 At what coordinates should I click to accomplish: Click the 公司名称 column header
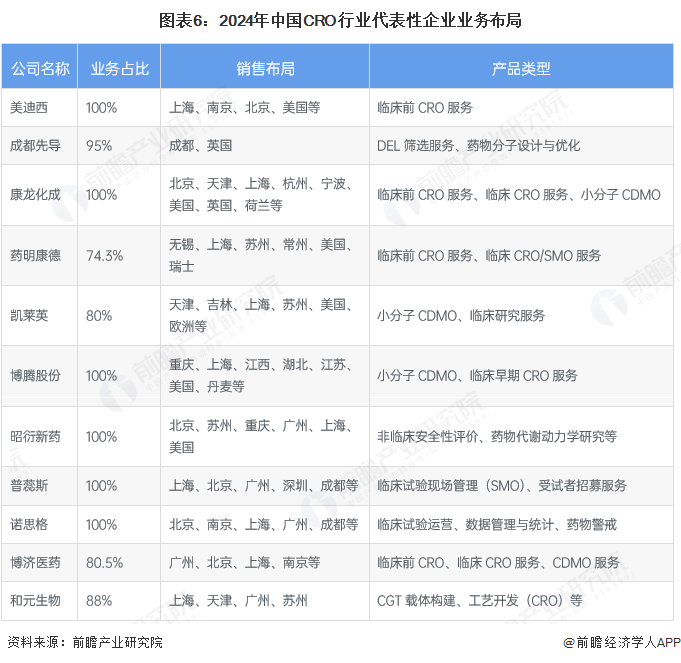point(40,69)
